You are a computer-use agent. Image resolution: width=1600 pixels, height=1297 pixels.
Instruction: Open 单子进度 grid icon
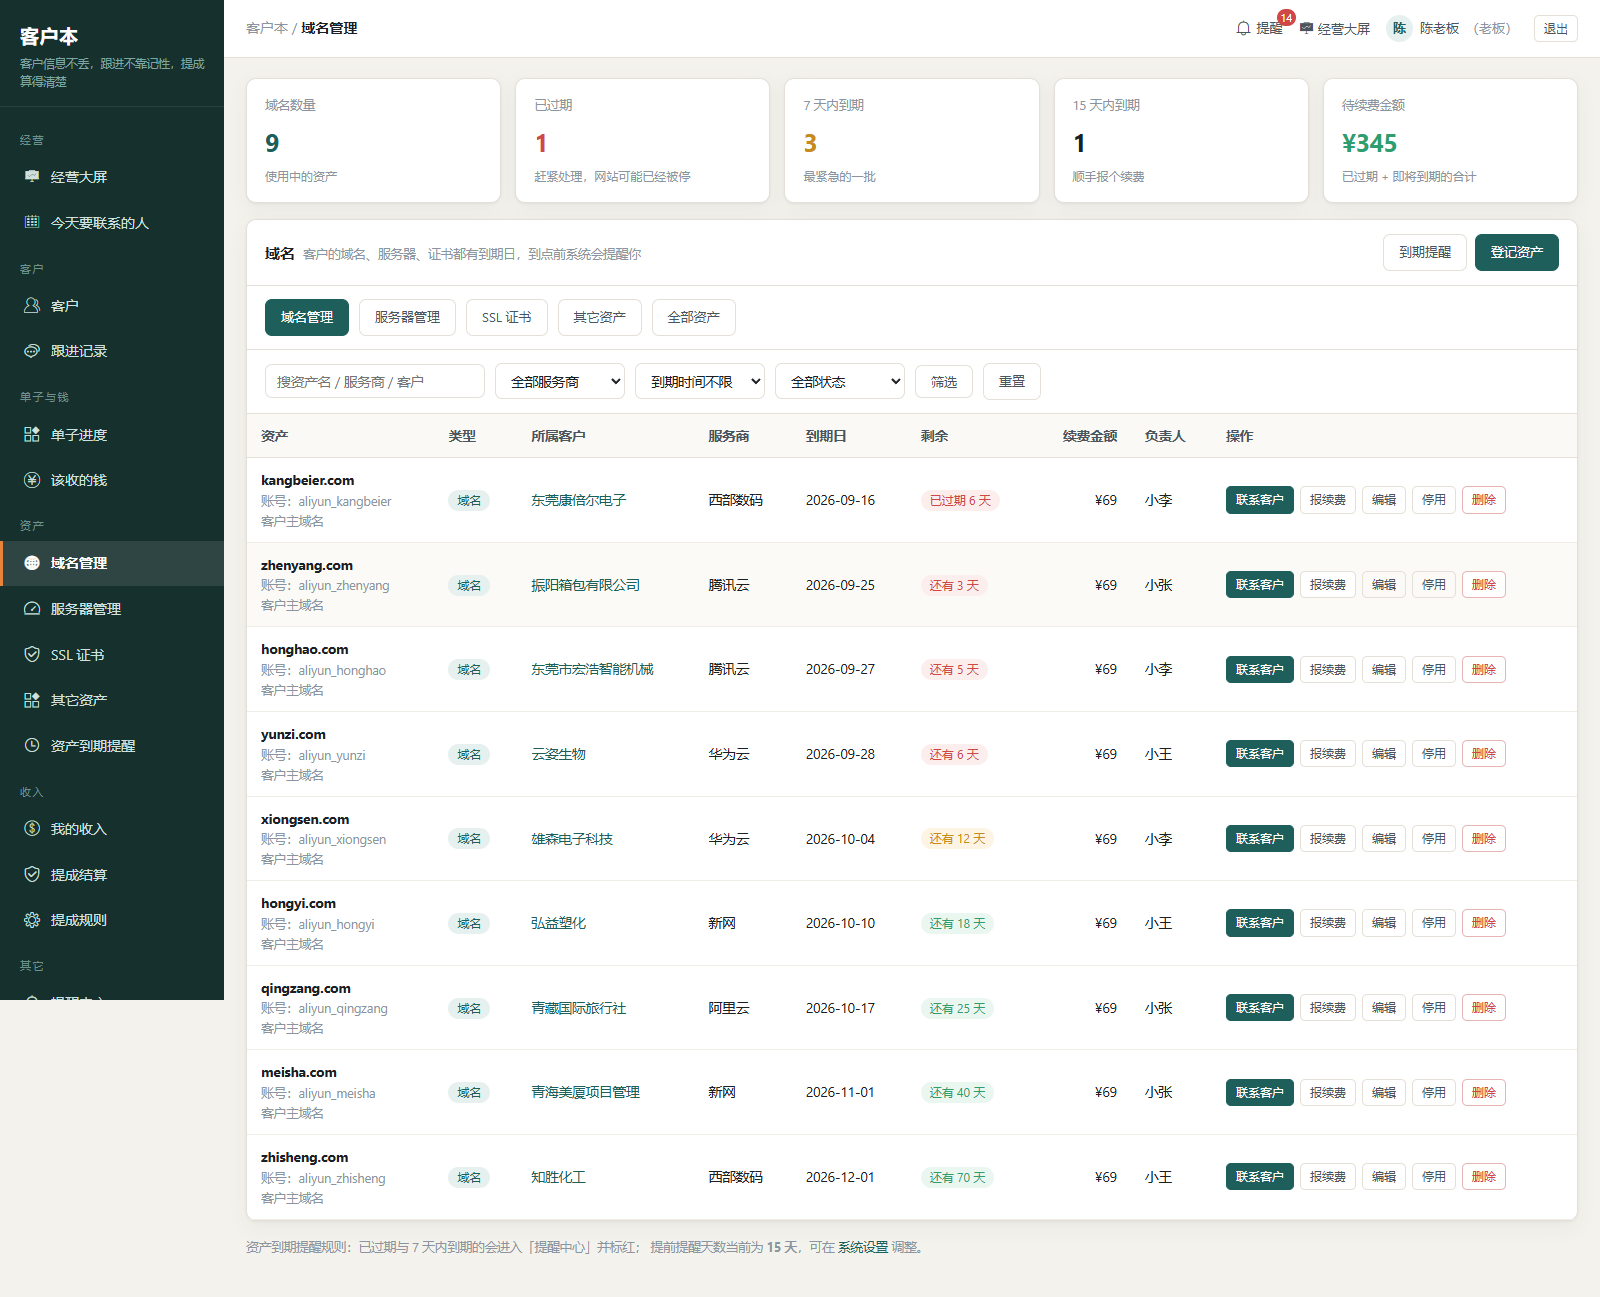pyautogui.click(x=32, y=435)
